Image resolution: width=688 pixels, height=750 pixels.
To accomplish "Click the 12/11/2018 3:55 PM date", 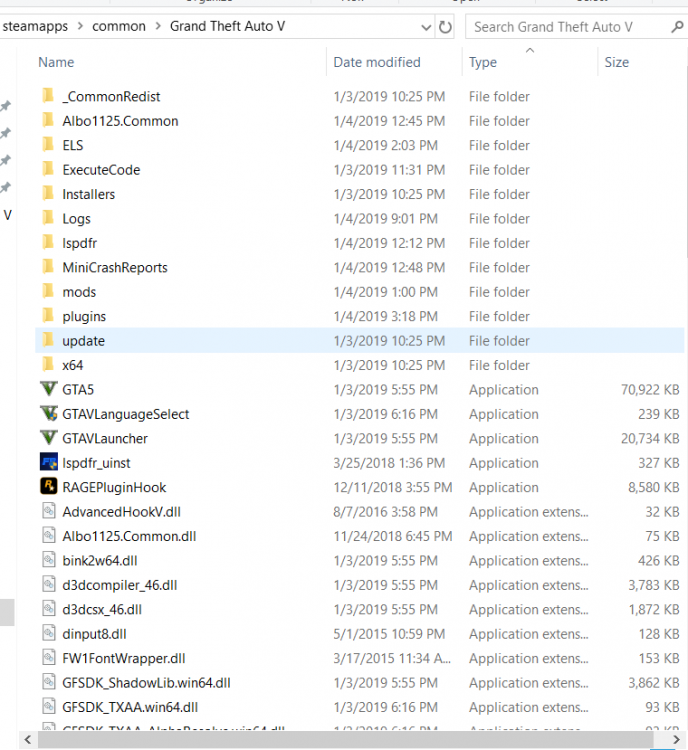I will 393,487.
